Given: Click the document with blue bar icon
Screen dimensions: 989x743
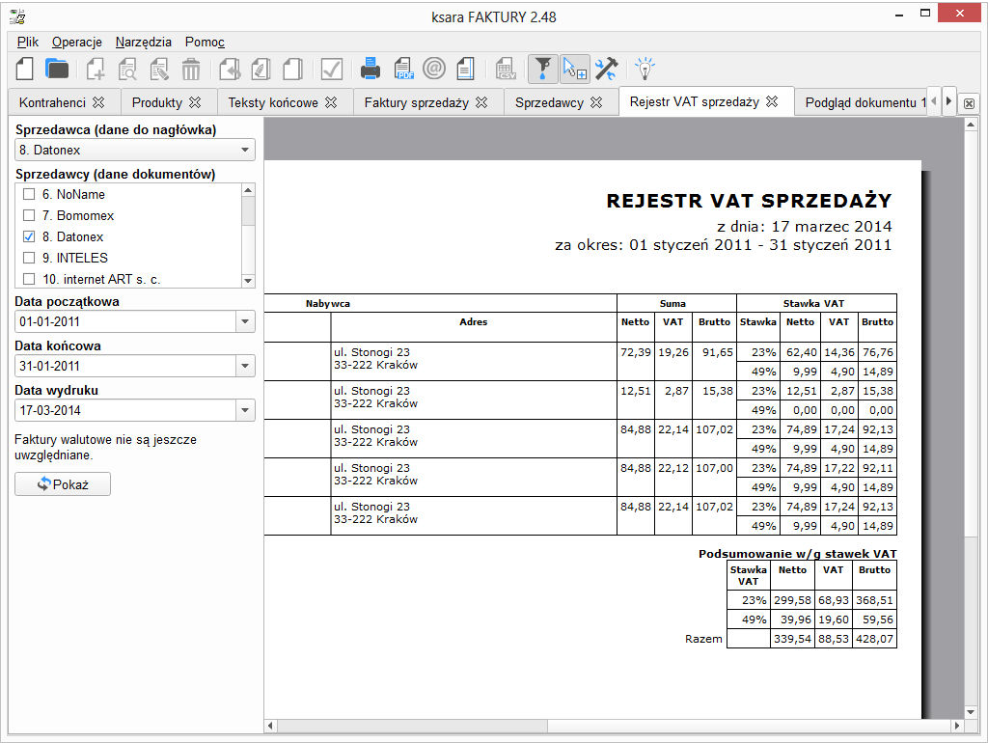Looking at the screenshot, I should point(465,69).
